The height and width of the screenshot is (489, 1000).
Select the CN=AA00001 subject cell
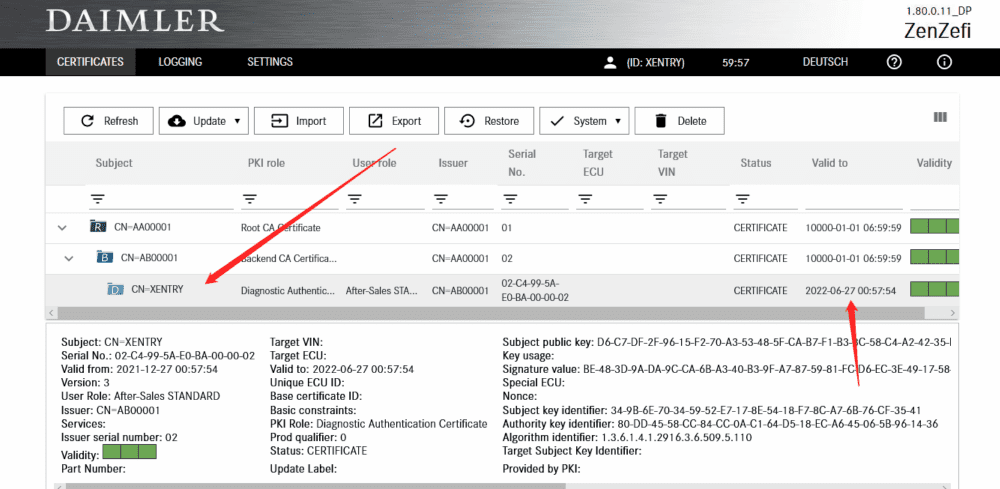click(142, 226)
